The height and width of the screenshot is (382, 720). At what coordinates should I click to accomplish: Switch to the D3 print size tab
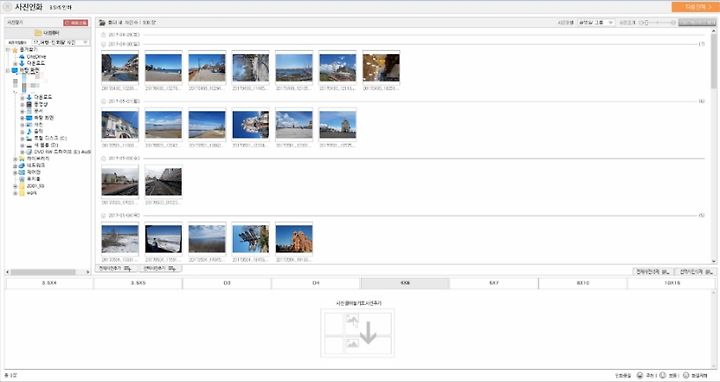click(x=227, y=283)
